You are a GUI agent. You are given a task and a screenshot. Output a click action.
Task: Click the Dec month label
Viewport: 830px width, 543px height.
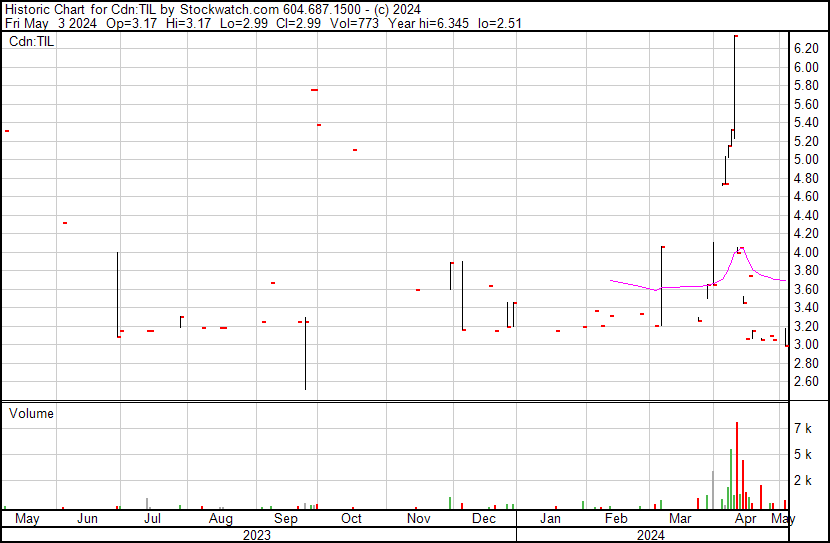tap(484, 519)
